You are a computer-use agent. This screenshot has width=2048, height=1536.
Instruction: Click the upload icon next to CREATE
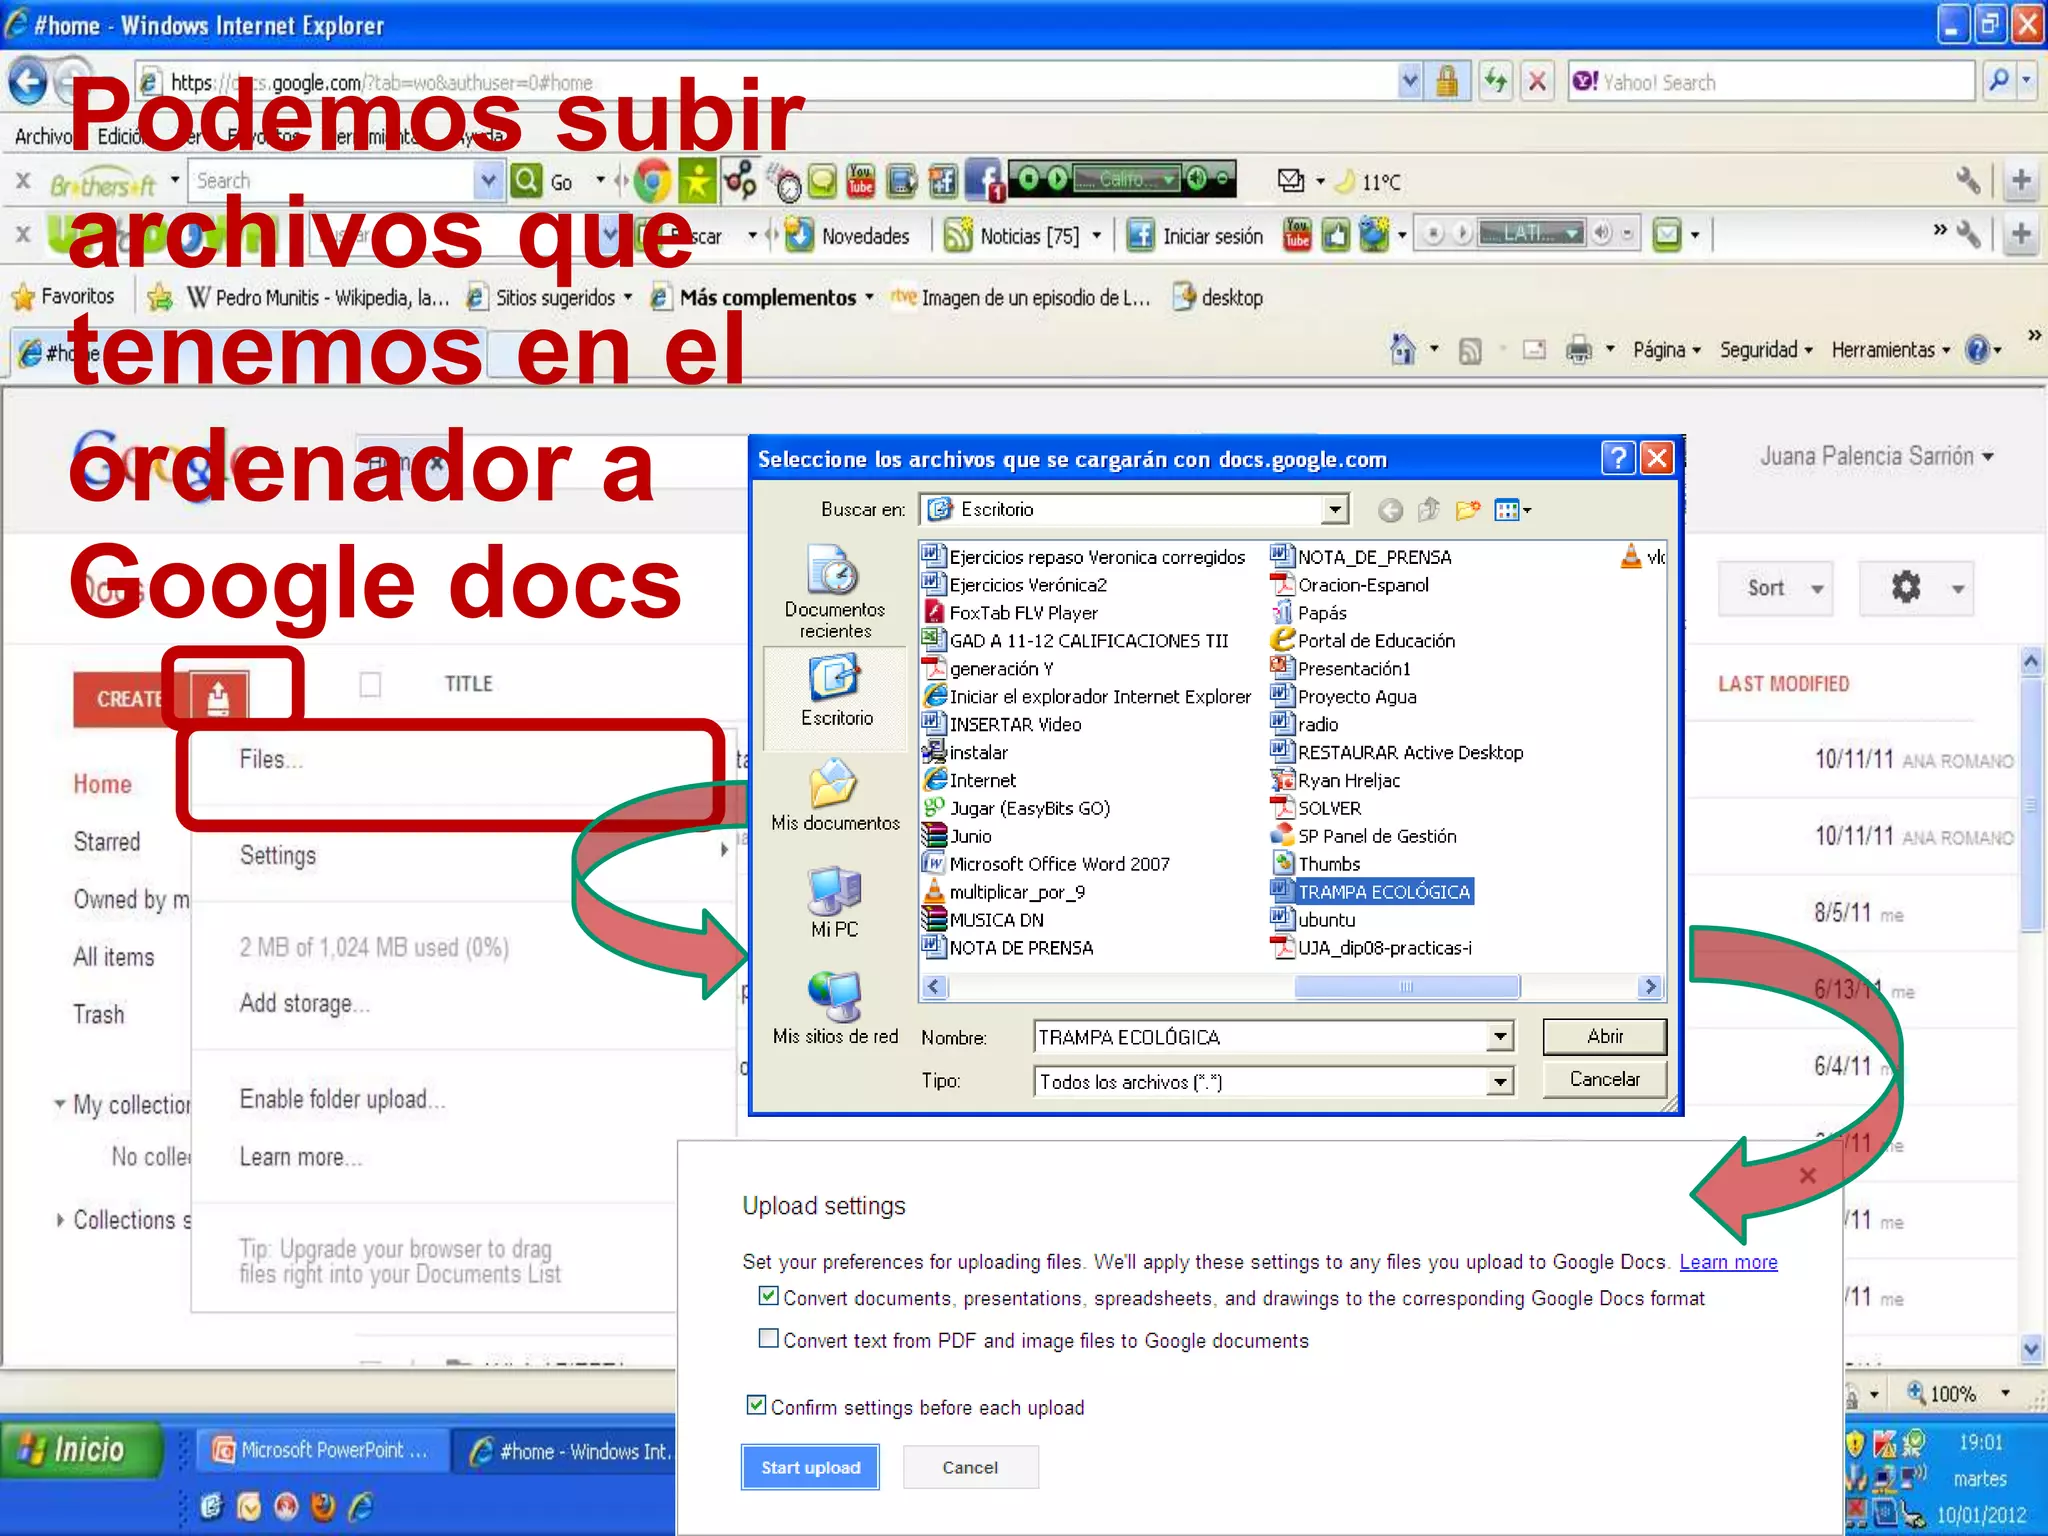pos(218,697)
